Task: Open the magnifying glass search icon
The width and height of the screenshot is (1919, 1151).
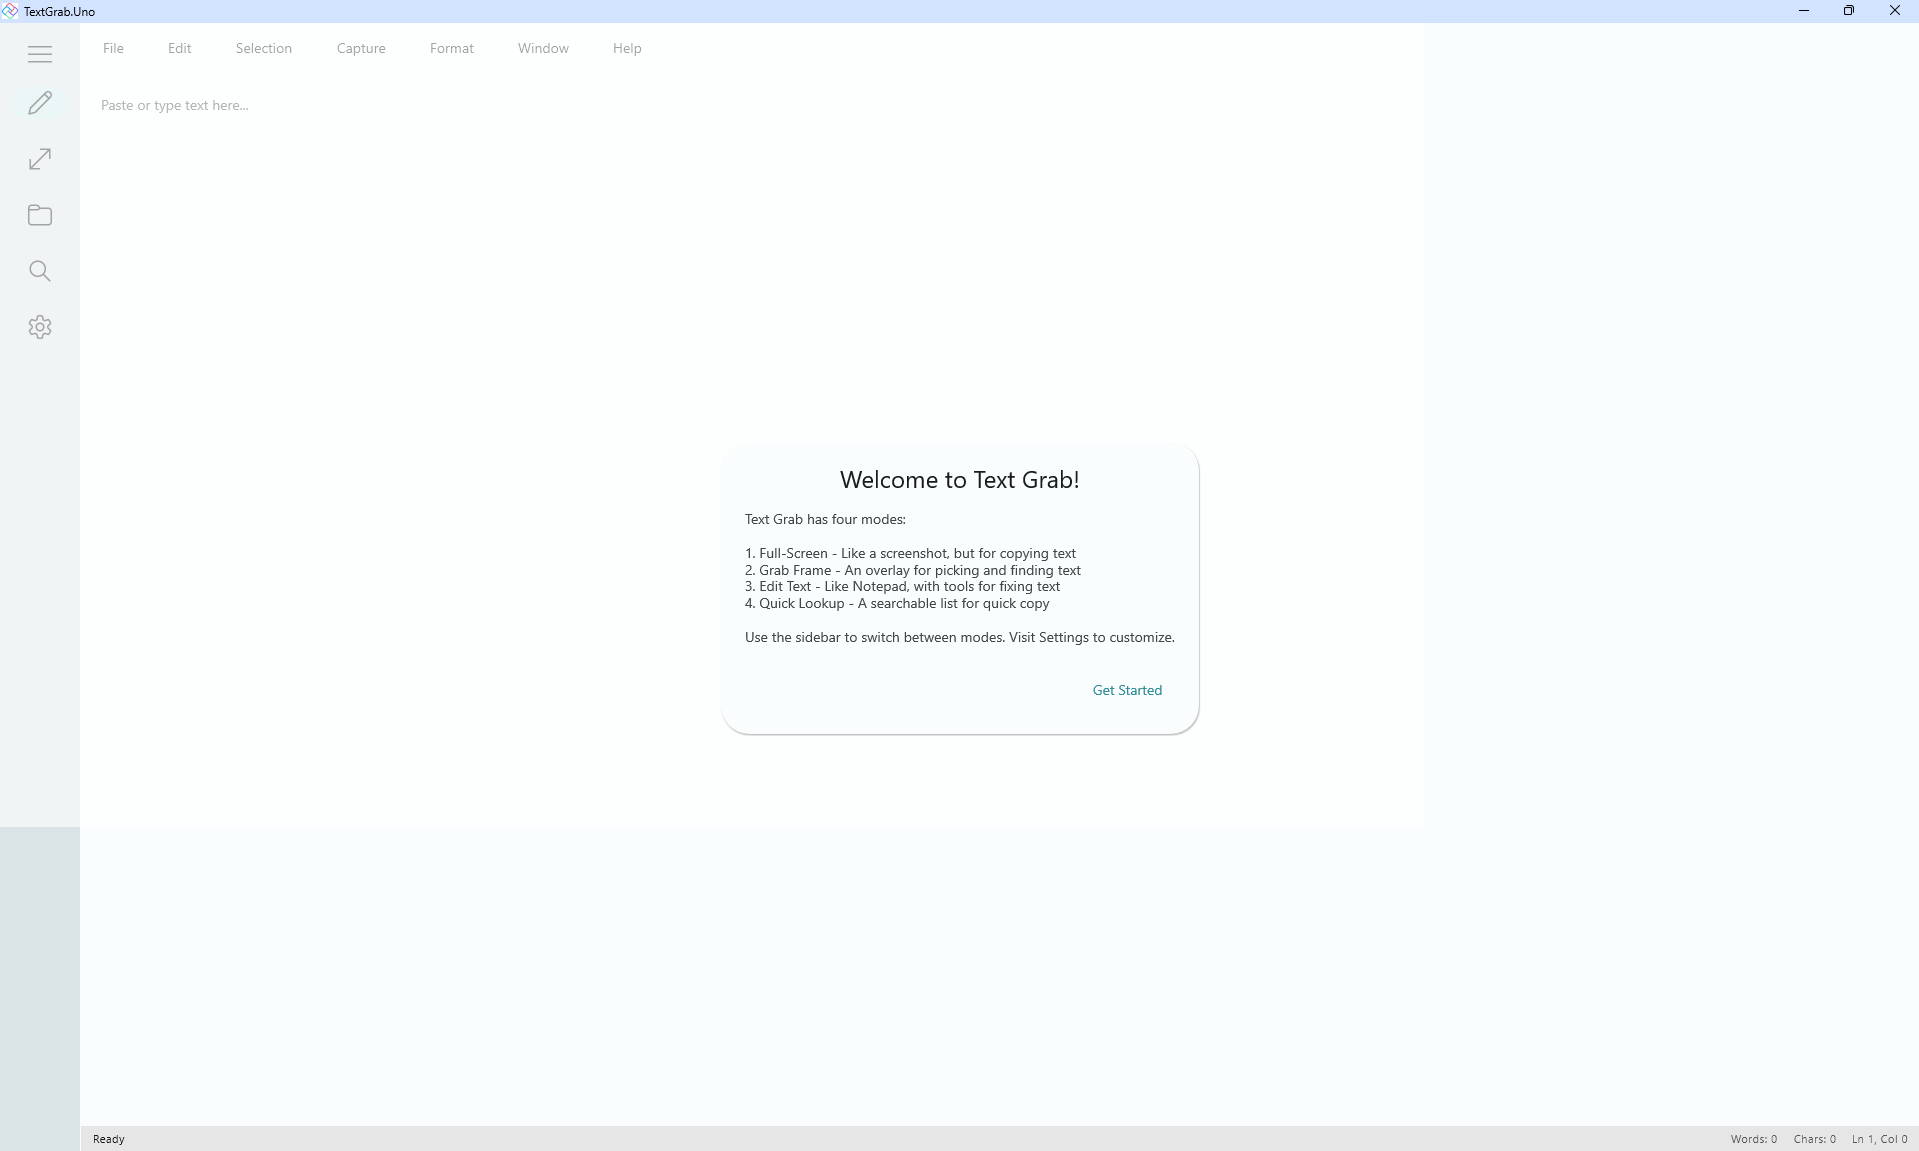Action: pos(40,271)
